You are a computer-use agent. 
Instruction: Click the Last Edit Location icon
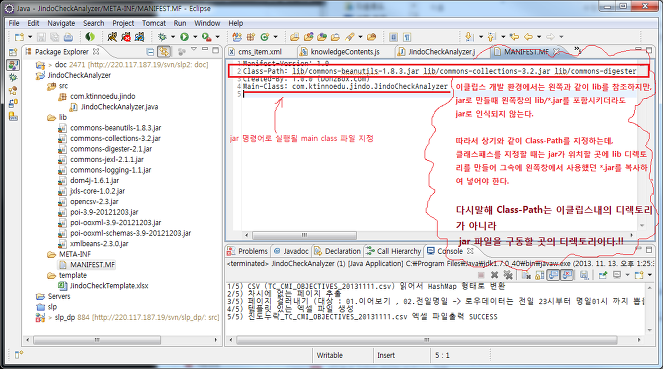[x=514, y=37]
